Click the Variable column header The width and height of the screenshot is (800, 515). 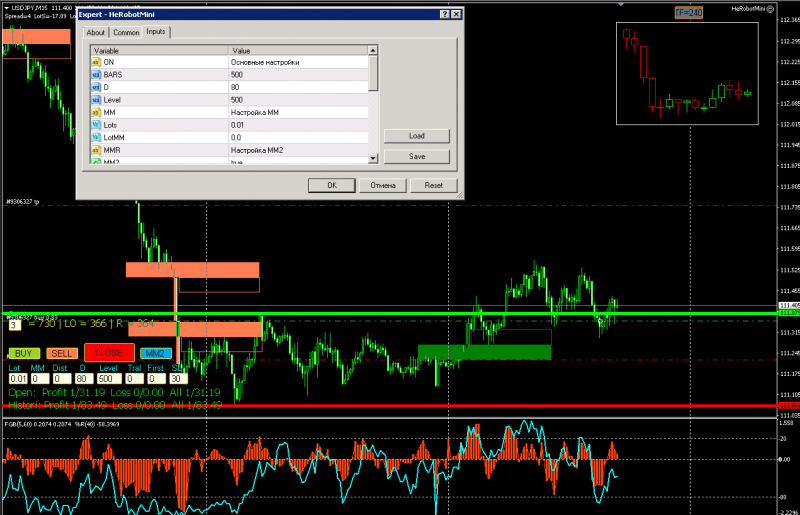coord(159,51)
